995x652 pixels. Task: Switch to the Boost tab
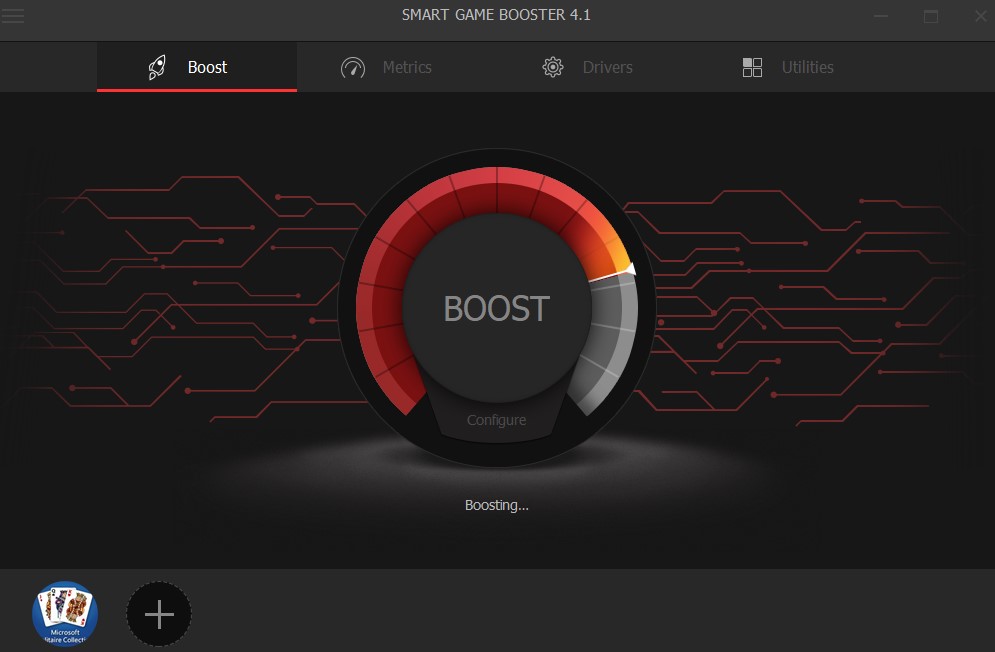point(197,67)
